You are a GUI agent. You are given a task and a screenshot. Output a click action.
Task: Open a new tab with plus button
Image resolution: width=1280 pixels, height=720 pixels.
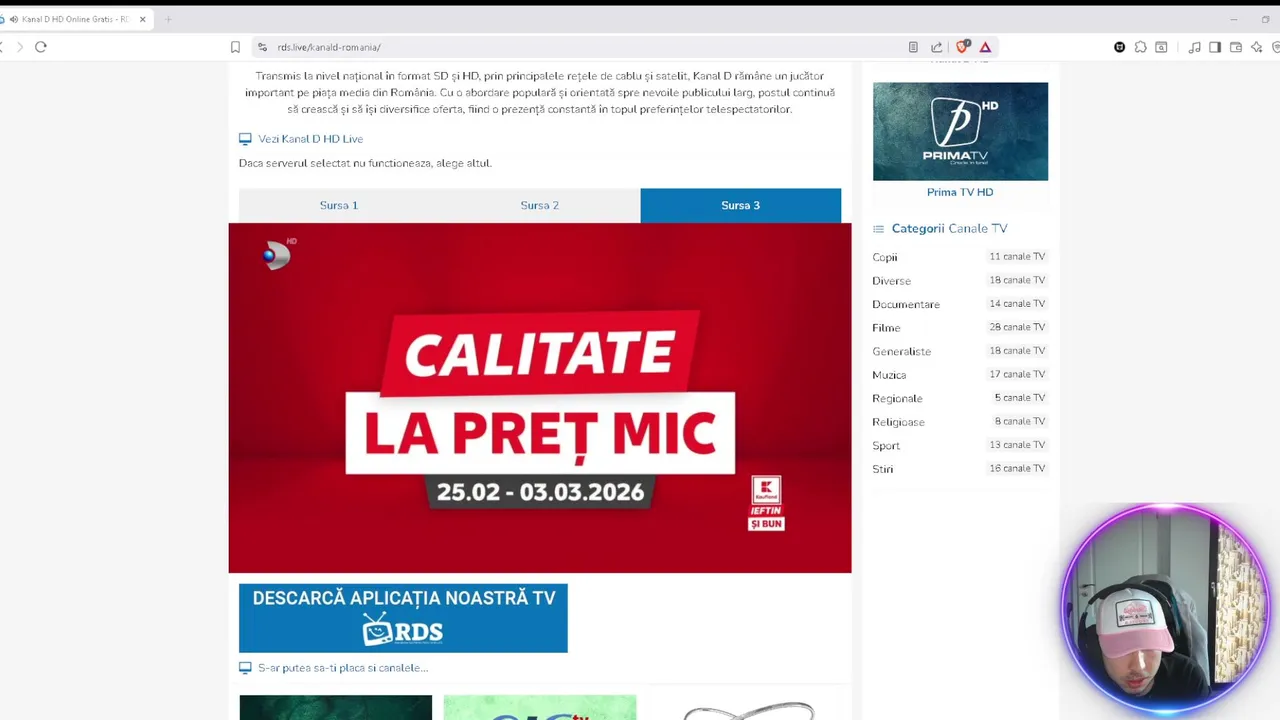click(x=168, y=19)
